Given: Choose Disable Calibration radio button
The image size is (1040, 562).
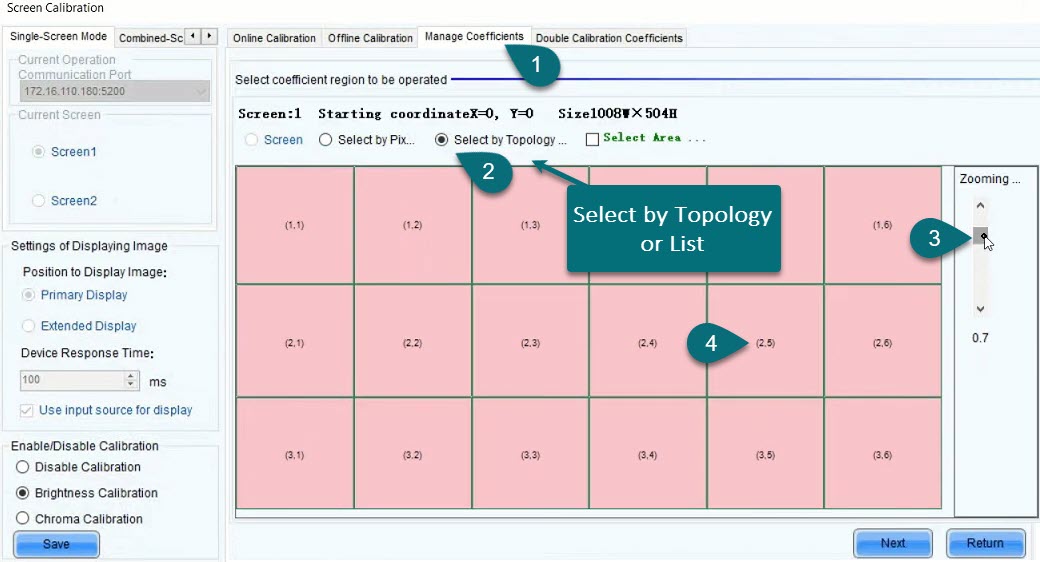Looking at the screenshot, I should (x=22, y=467).
